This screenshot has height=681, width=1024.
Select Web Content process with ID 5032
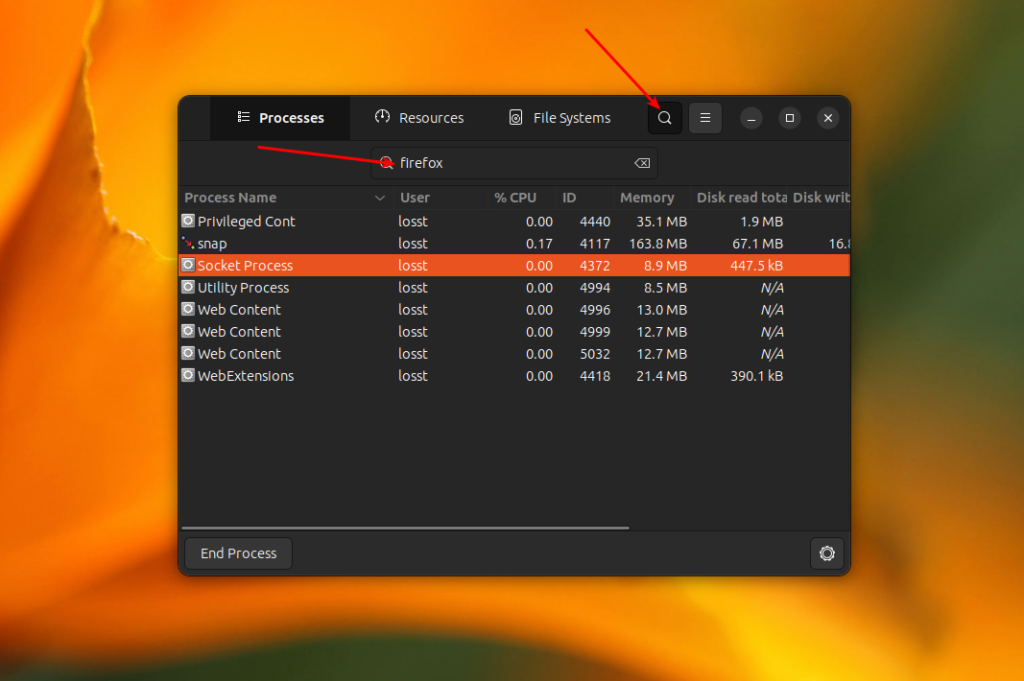coord(514,353)
